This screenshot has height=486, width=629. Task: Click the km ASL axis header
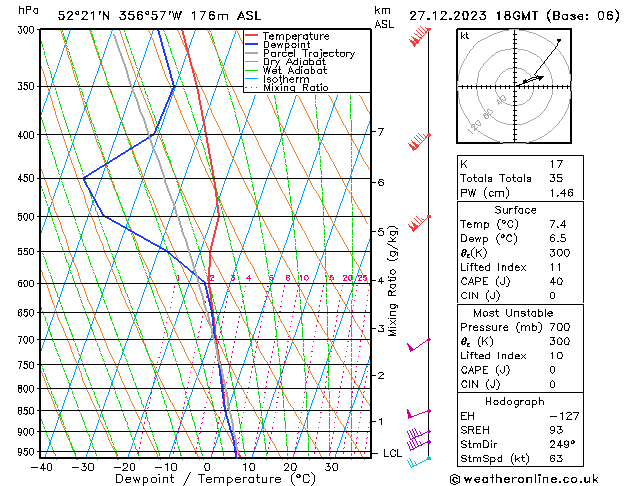tap(384, 17)
